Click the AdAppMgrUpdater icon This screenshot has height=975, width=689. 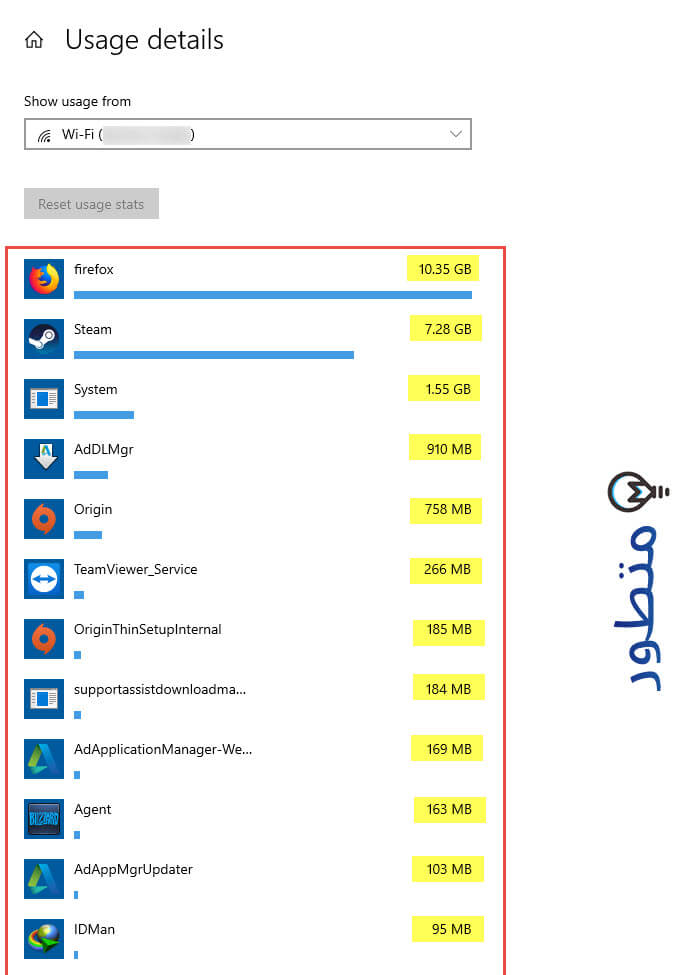point(44,879)
